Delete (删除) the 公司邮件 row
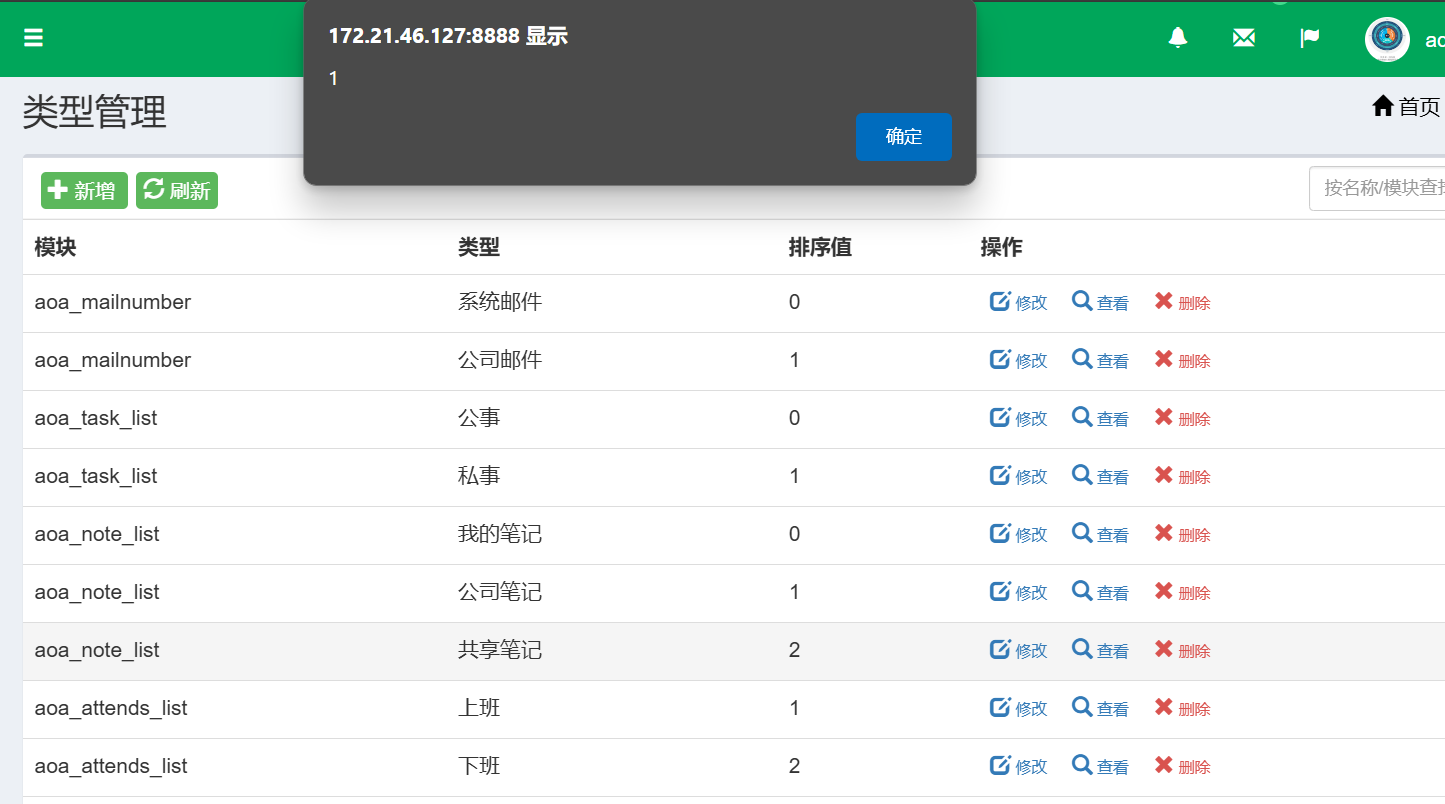The height and width of the screenshot is (804, 1445). [1183, 360]
